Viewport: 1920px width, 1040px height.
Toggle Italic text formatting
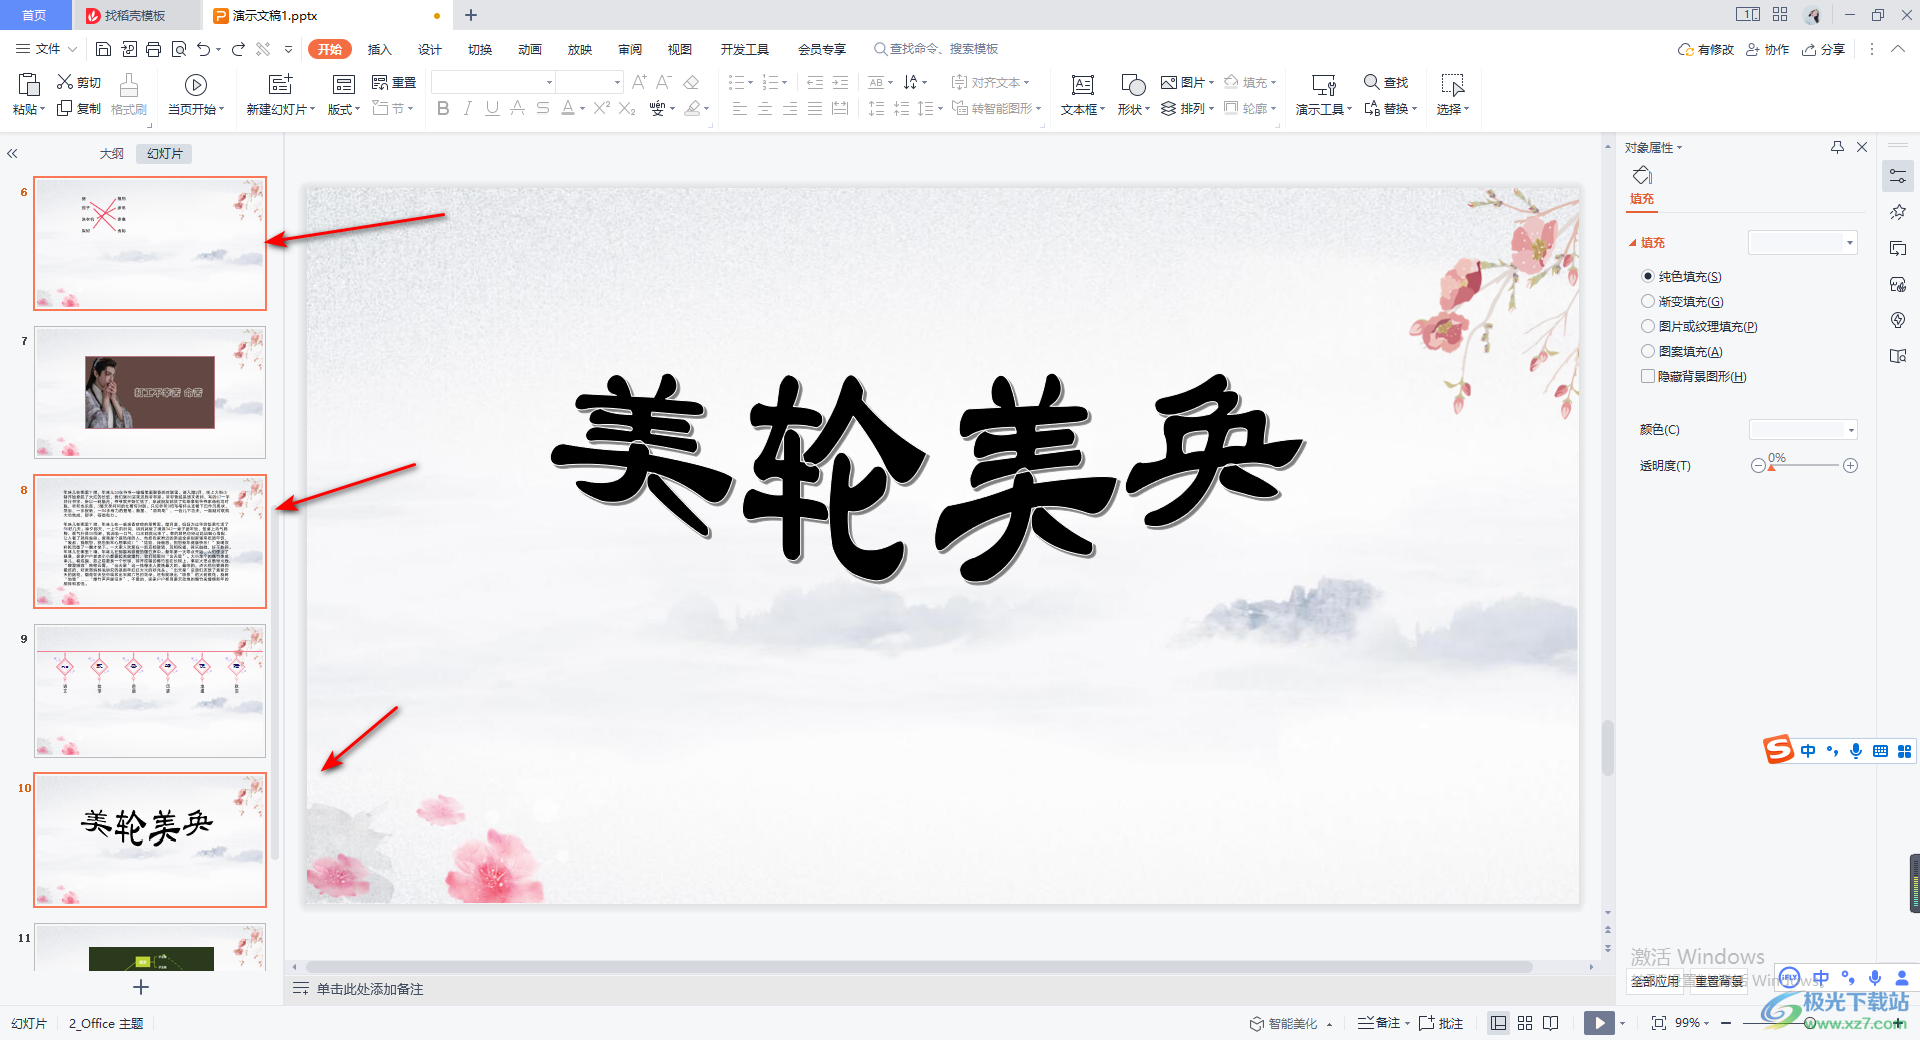[x=468, y=108]
